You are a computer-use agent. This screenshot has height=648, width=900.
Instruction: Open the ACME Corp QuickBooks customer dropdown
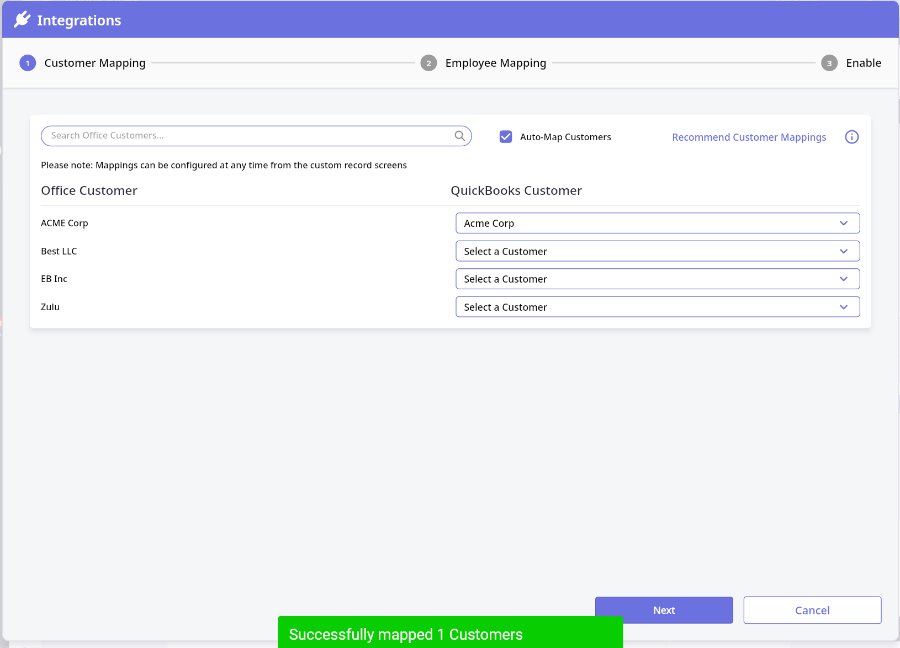coord(657,223)
